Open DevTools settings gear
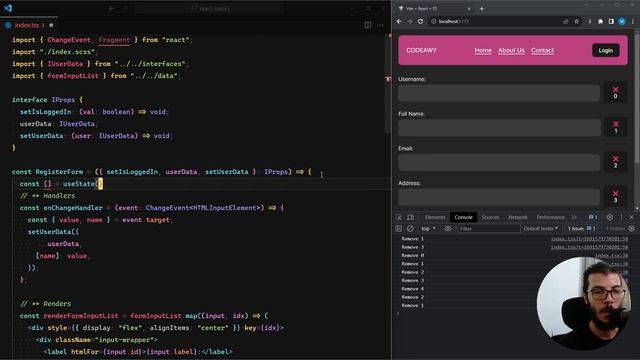This screenshot has width=640, height=360. (x=609, y=218)
